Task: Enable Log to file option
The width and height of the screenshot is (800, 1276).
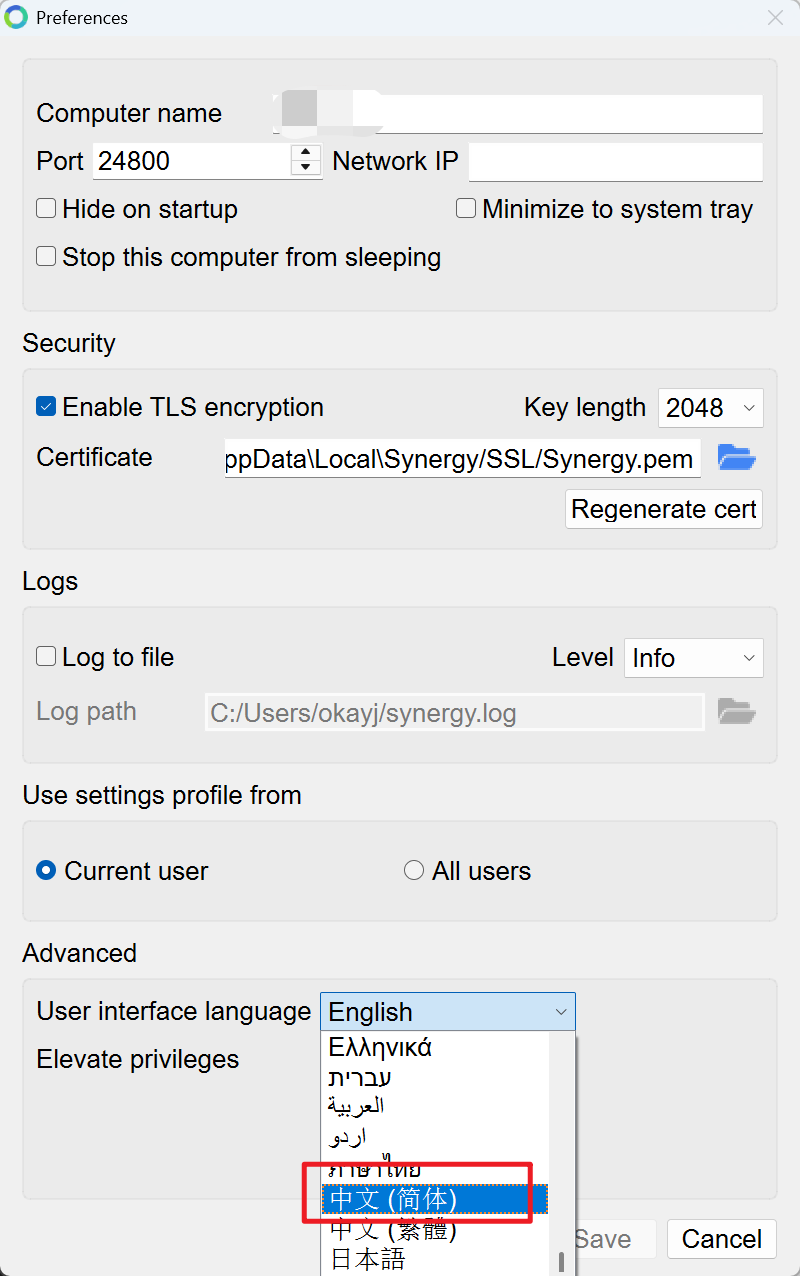Action: pos(46,657)
